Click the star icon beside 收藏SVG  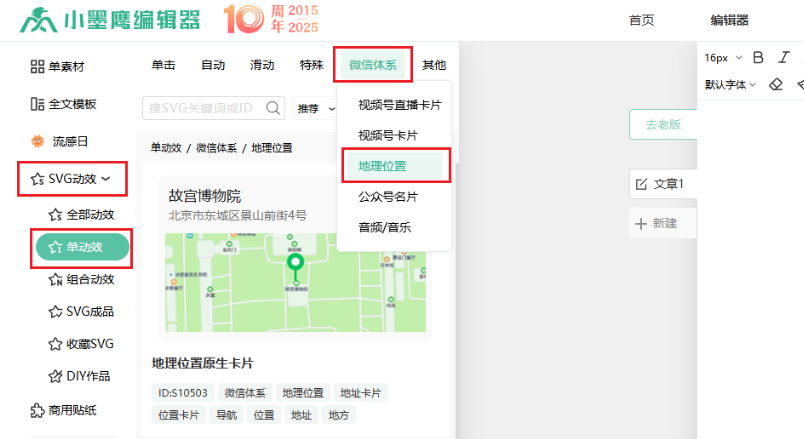click(x=55, y=344)
